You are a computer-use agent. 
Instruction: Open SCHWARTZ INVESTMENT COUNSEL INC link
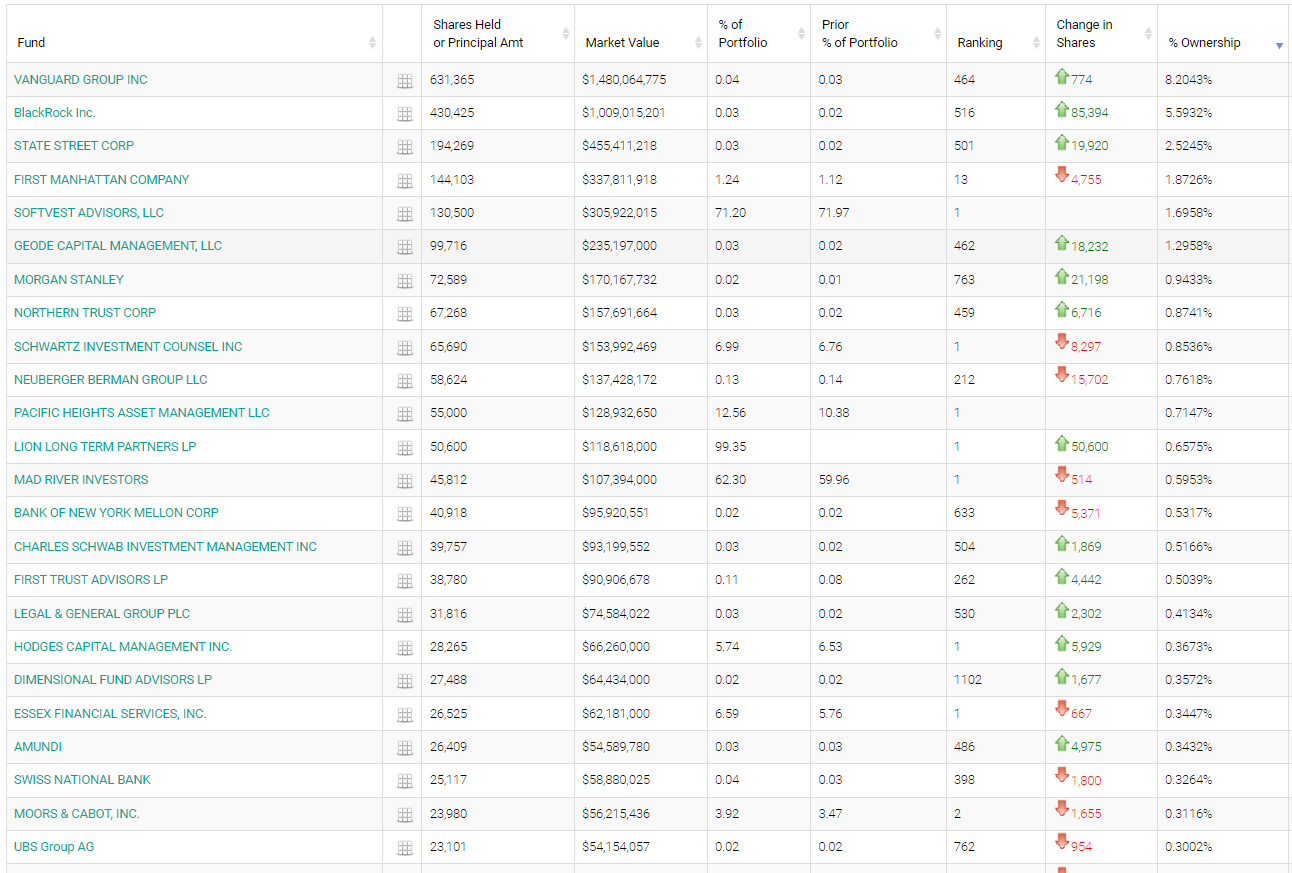[x=128, y=347]
